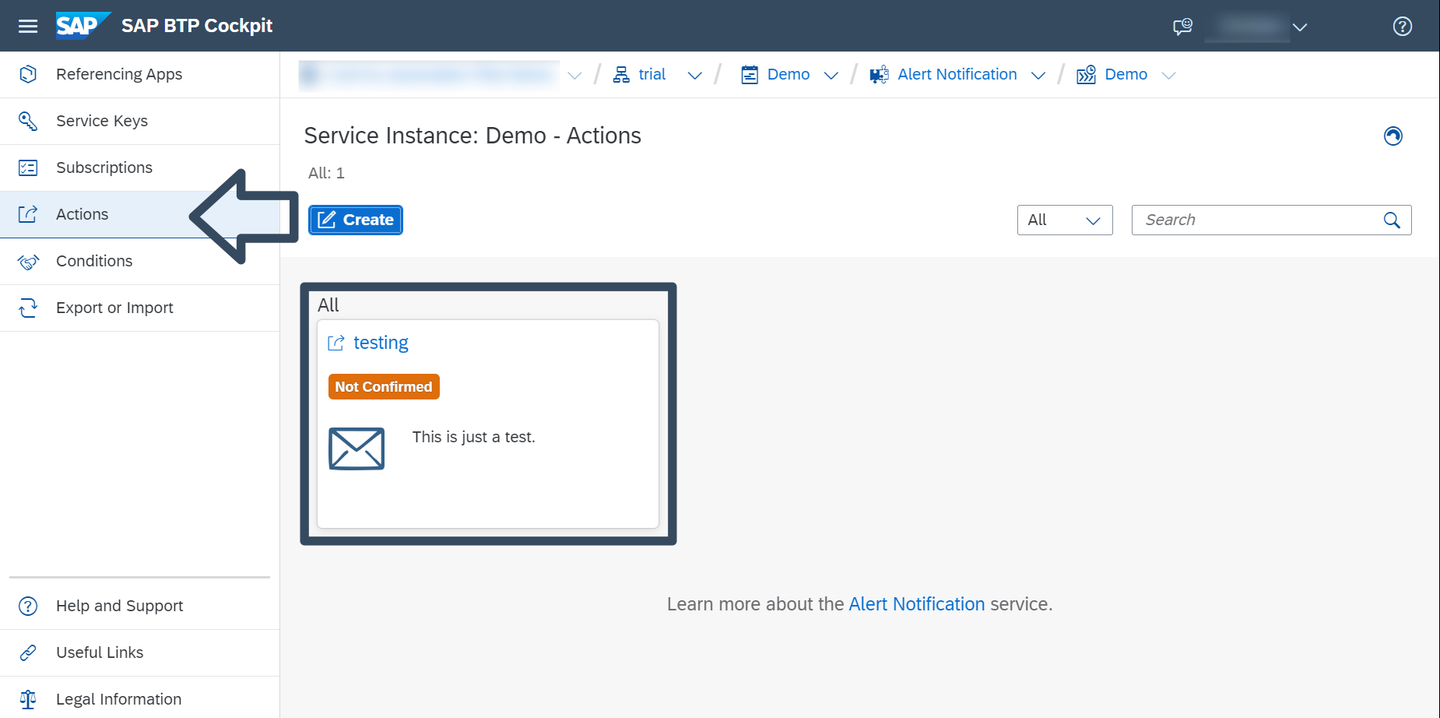Click the Alert Notification breadcrumb link

[x=957, y=75]
